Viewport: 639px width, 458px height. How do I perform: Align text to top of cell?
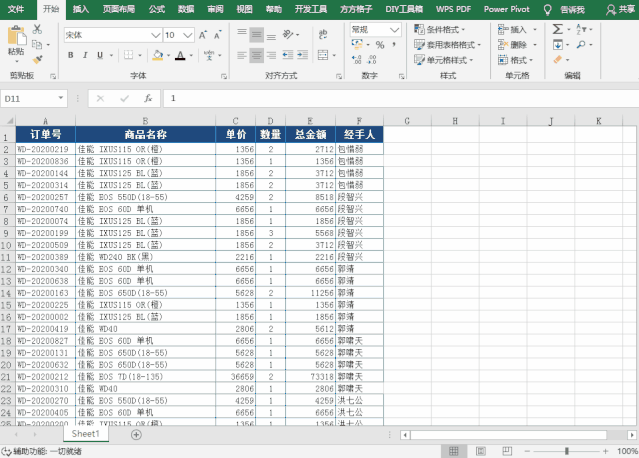pos(242,34)
